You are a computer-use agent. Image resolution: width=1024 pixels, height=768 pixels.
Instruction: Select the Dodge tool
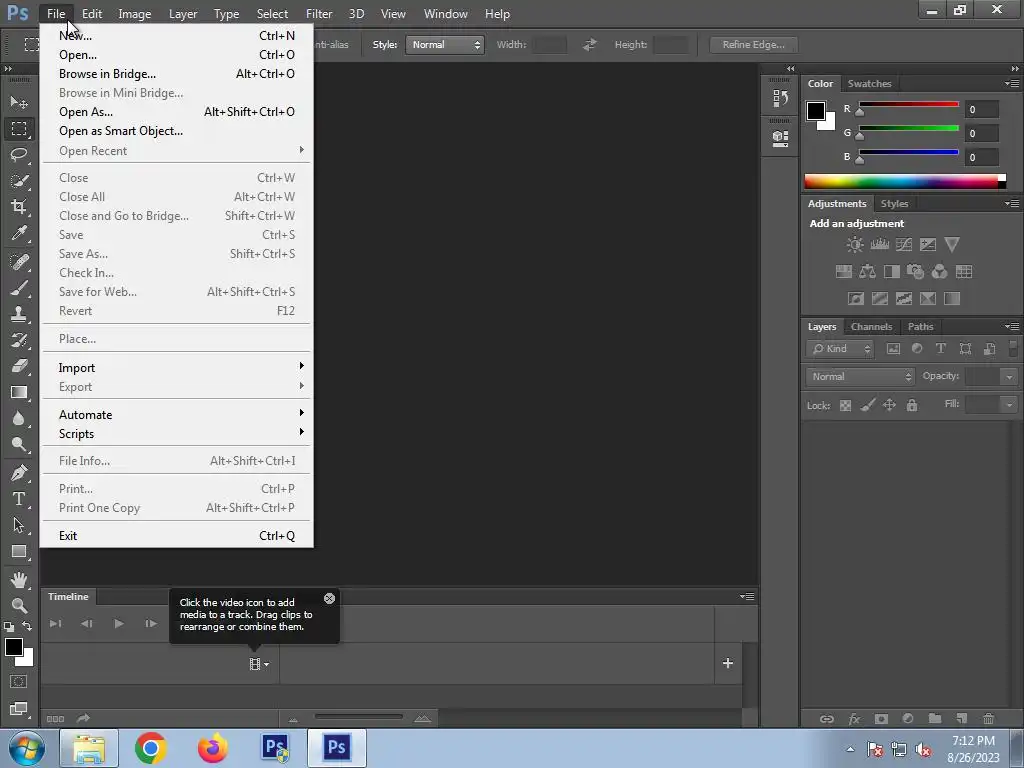[x=19, y=445]
